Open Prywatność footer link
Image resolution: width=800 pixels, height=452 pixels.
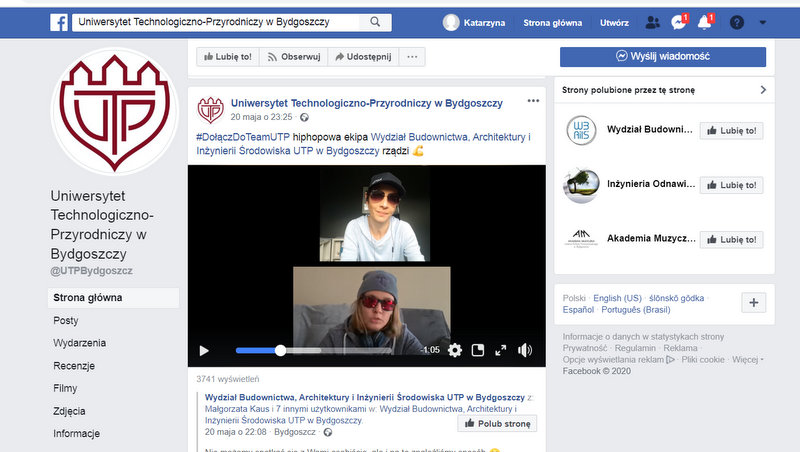point(585,348)
